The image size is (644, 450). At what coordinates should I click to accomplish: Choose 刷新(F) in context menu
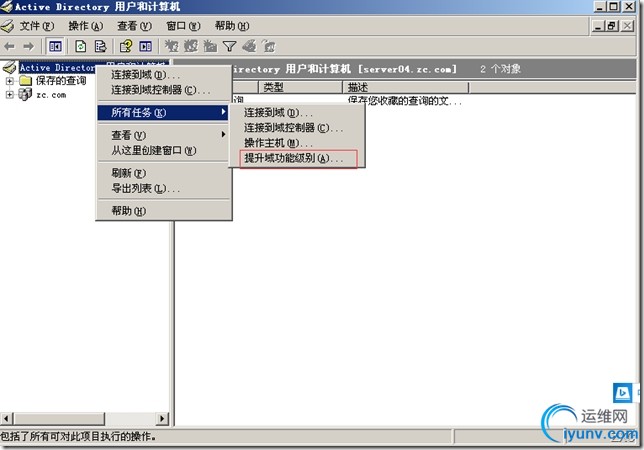click(x=163, y=173)
